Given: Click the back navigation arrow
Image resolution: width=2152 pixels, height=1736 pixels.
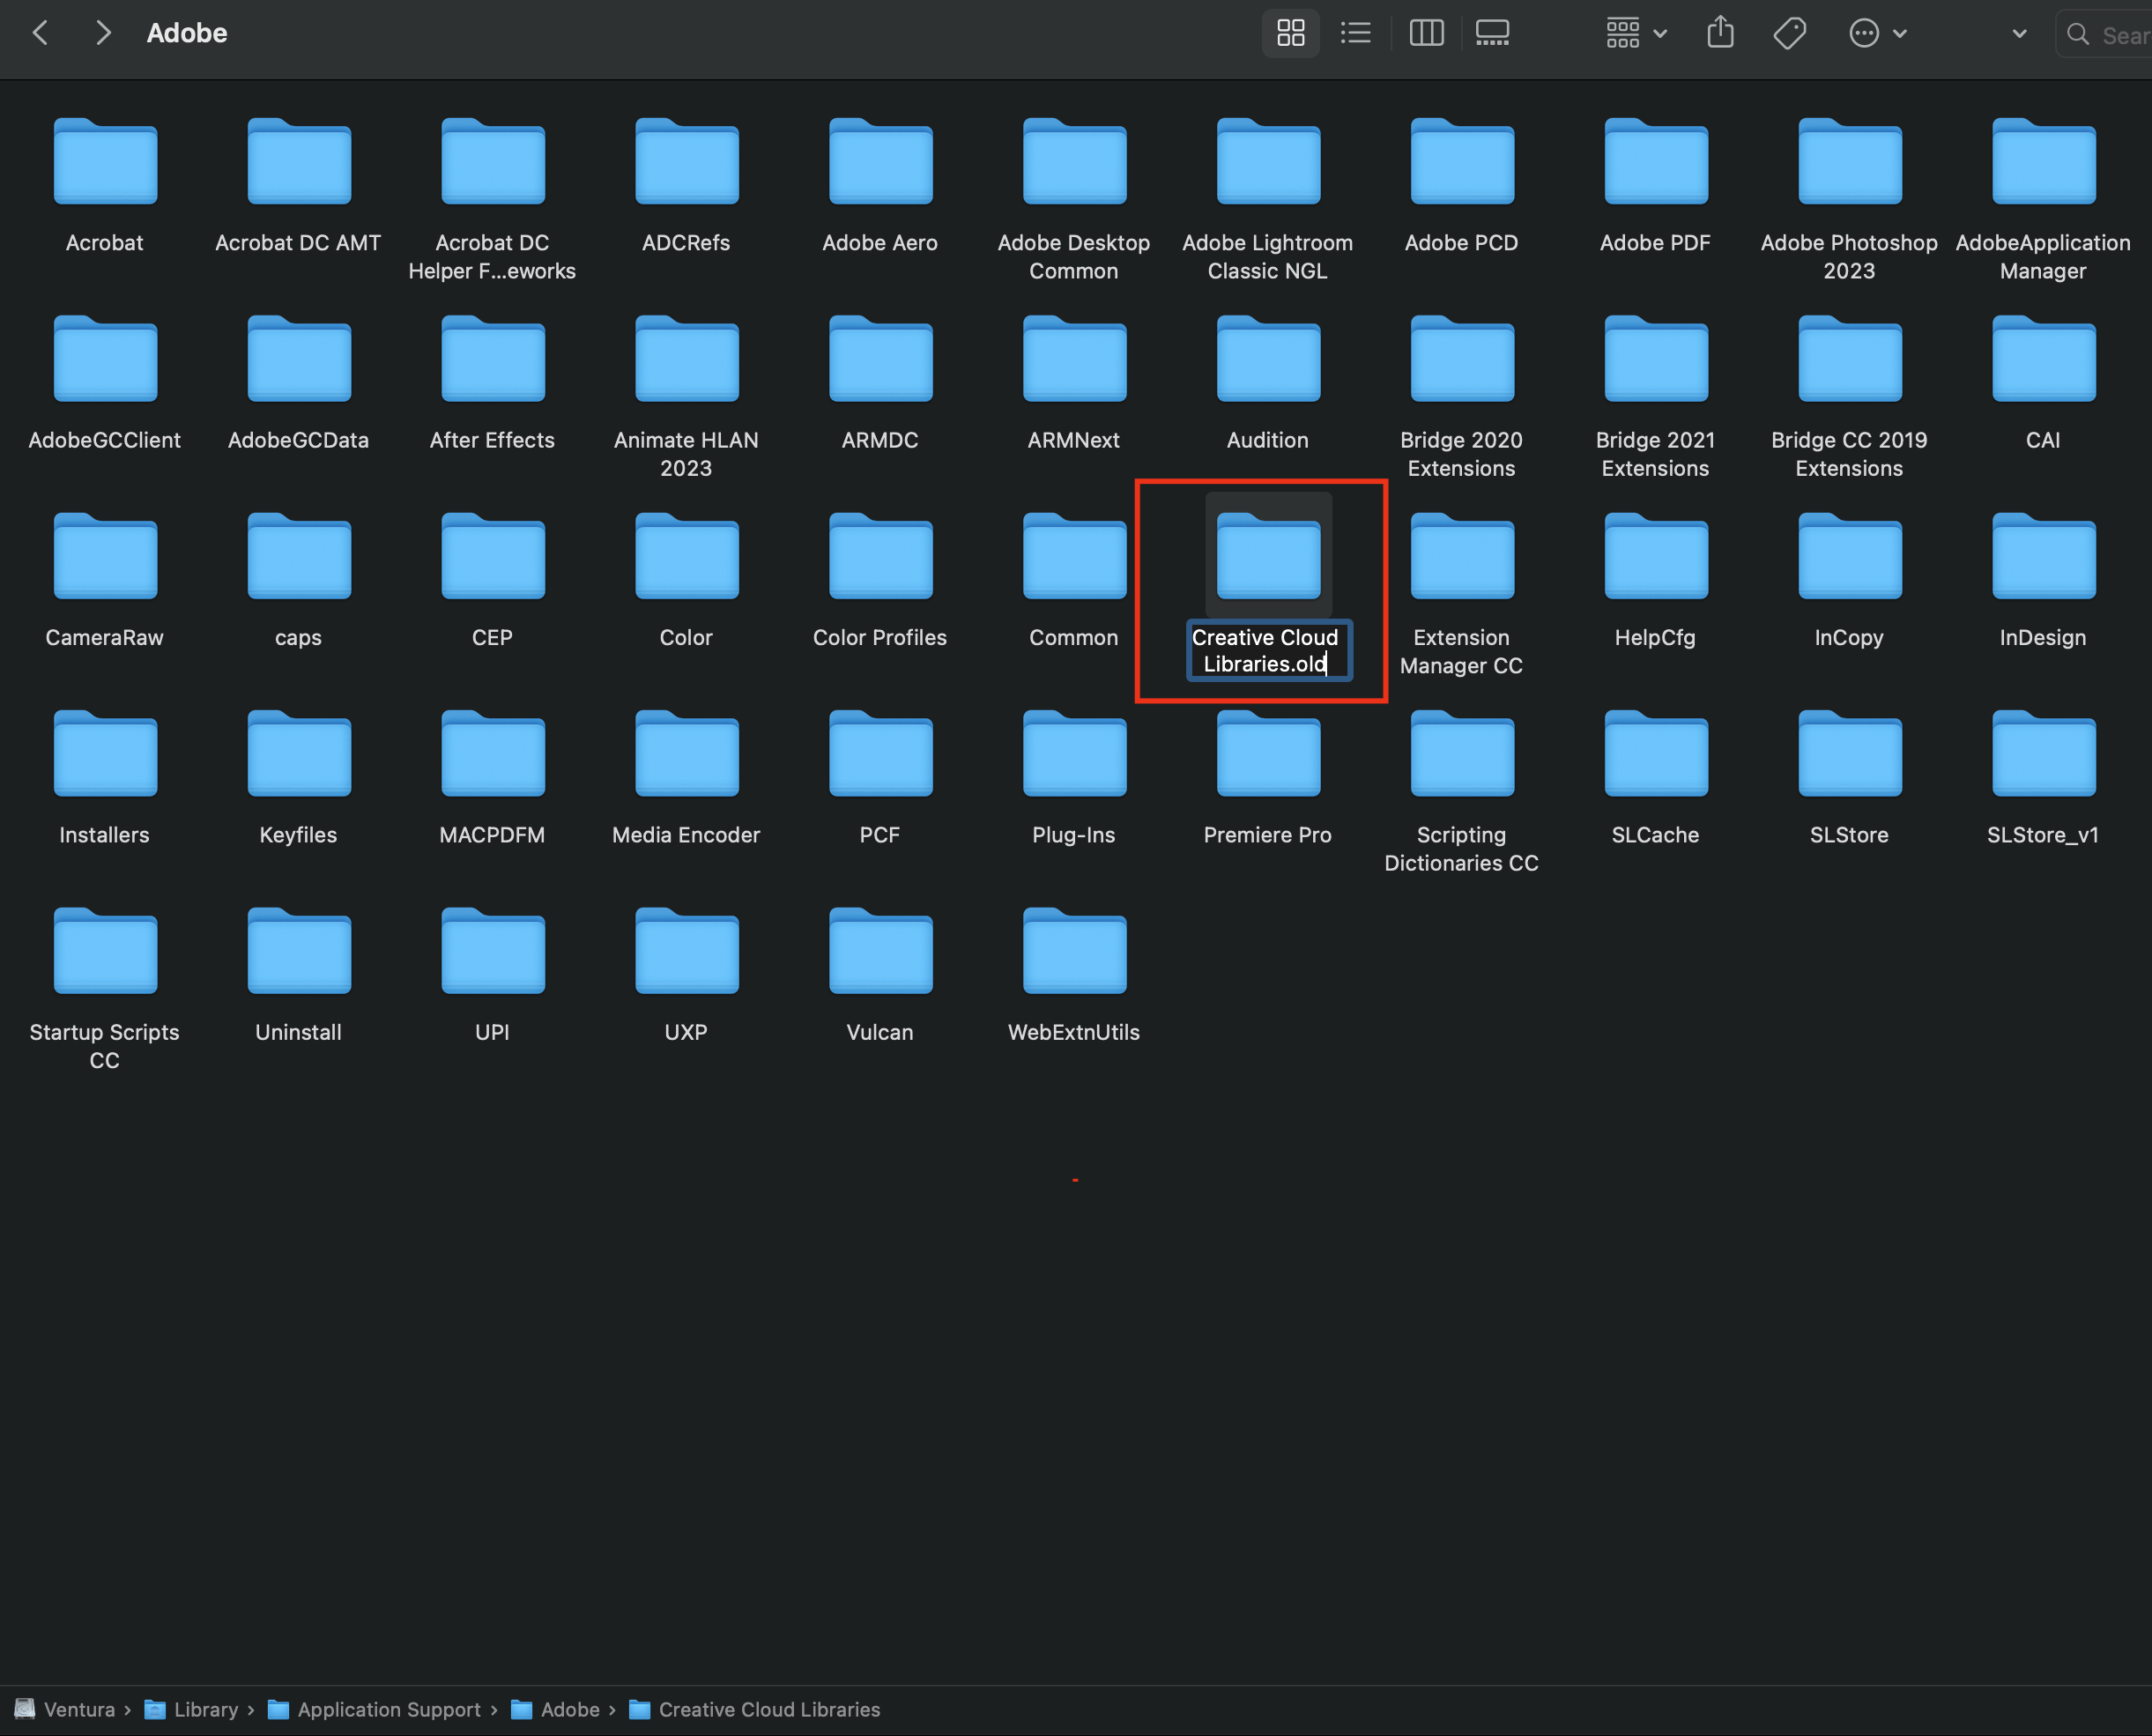Looking at the screenshot, I should [x=40, y=33].
